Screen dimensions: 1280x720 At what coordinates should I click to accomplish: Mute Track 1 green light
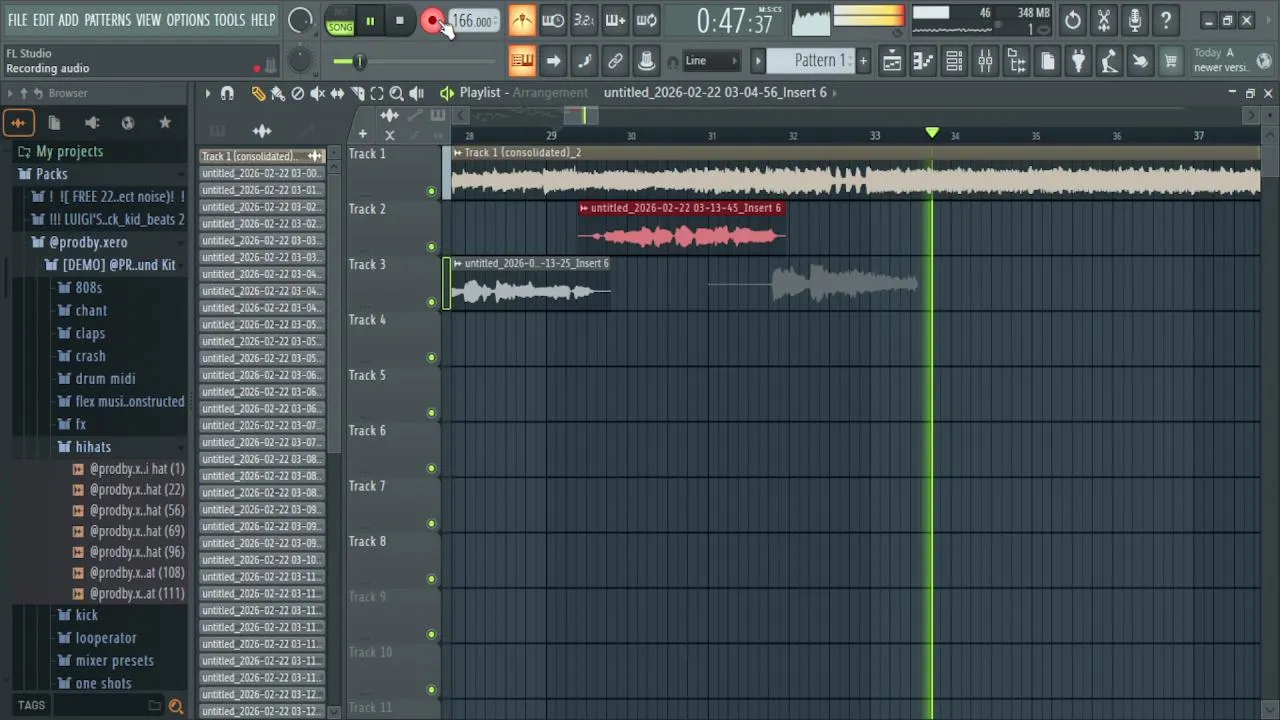[432, 191]
